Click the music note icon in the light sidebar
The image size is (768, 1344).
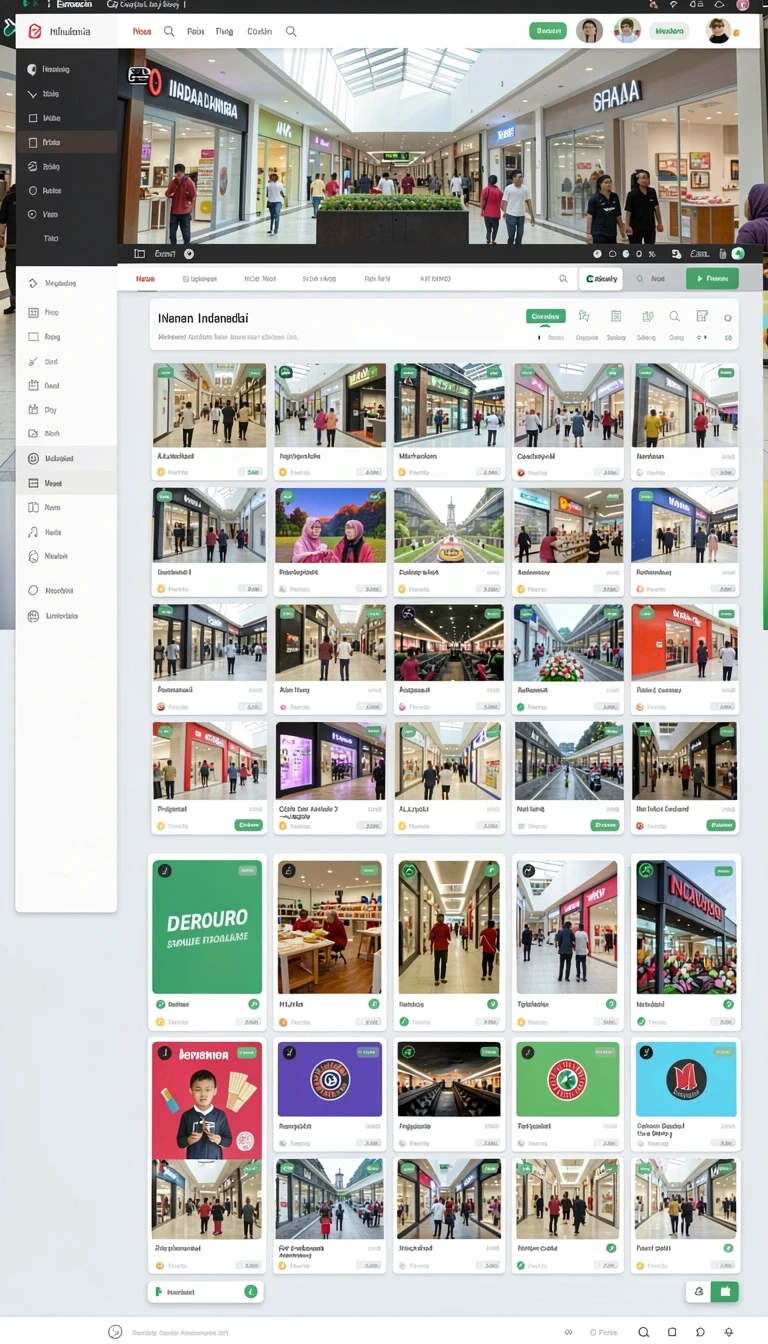33,532
